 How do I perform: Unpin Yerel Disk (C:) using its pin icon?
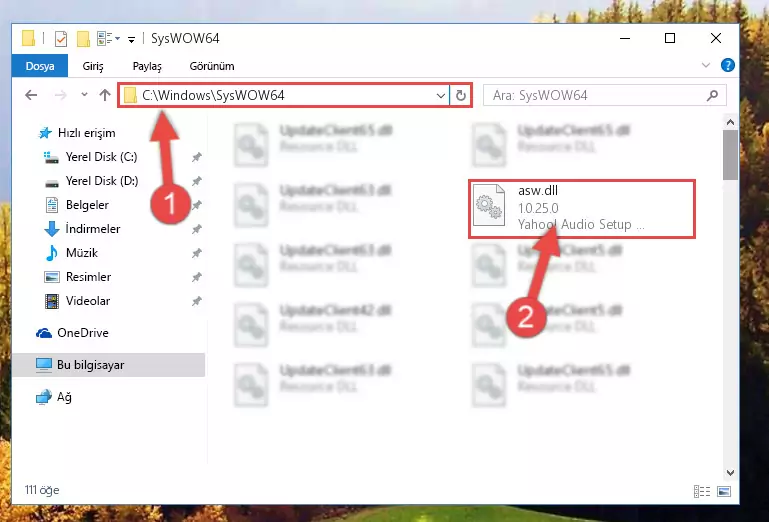tap(197, 157)
